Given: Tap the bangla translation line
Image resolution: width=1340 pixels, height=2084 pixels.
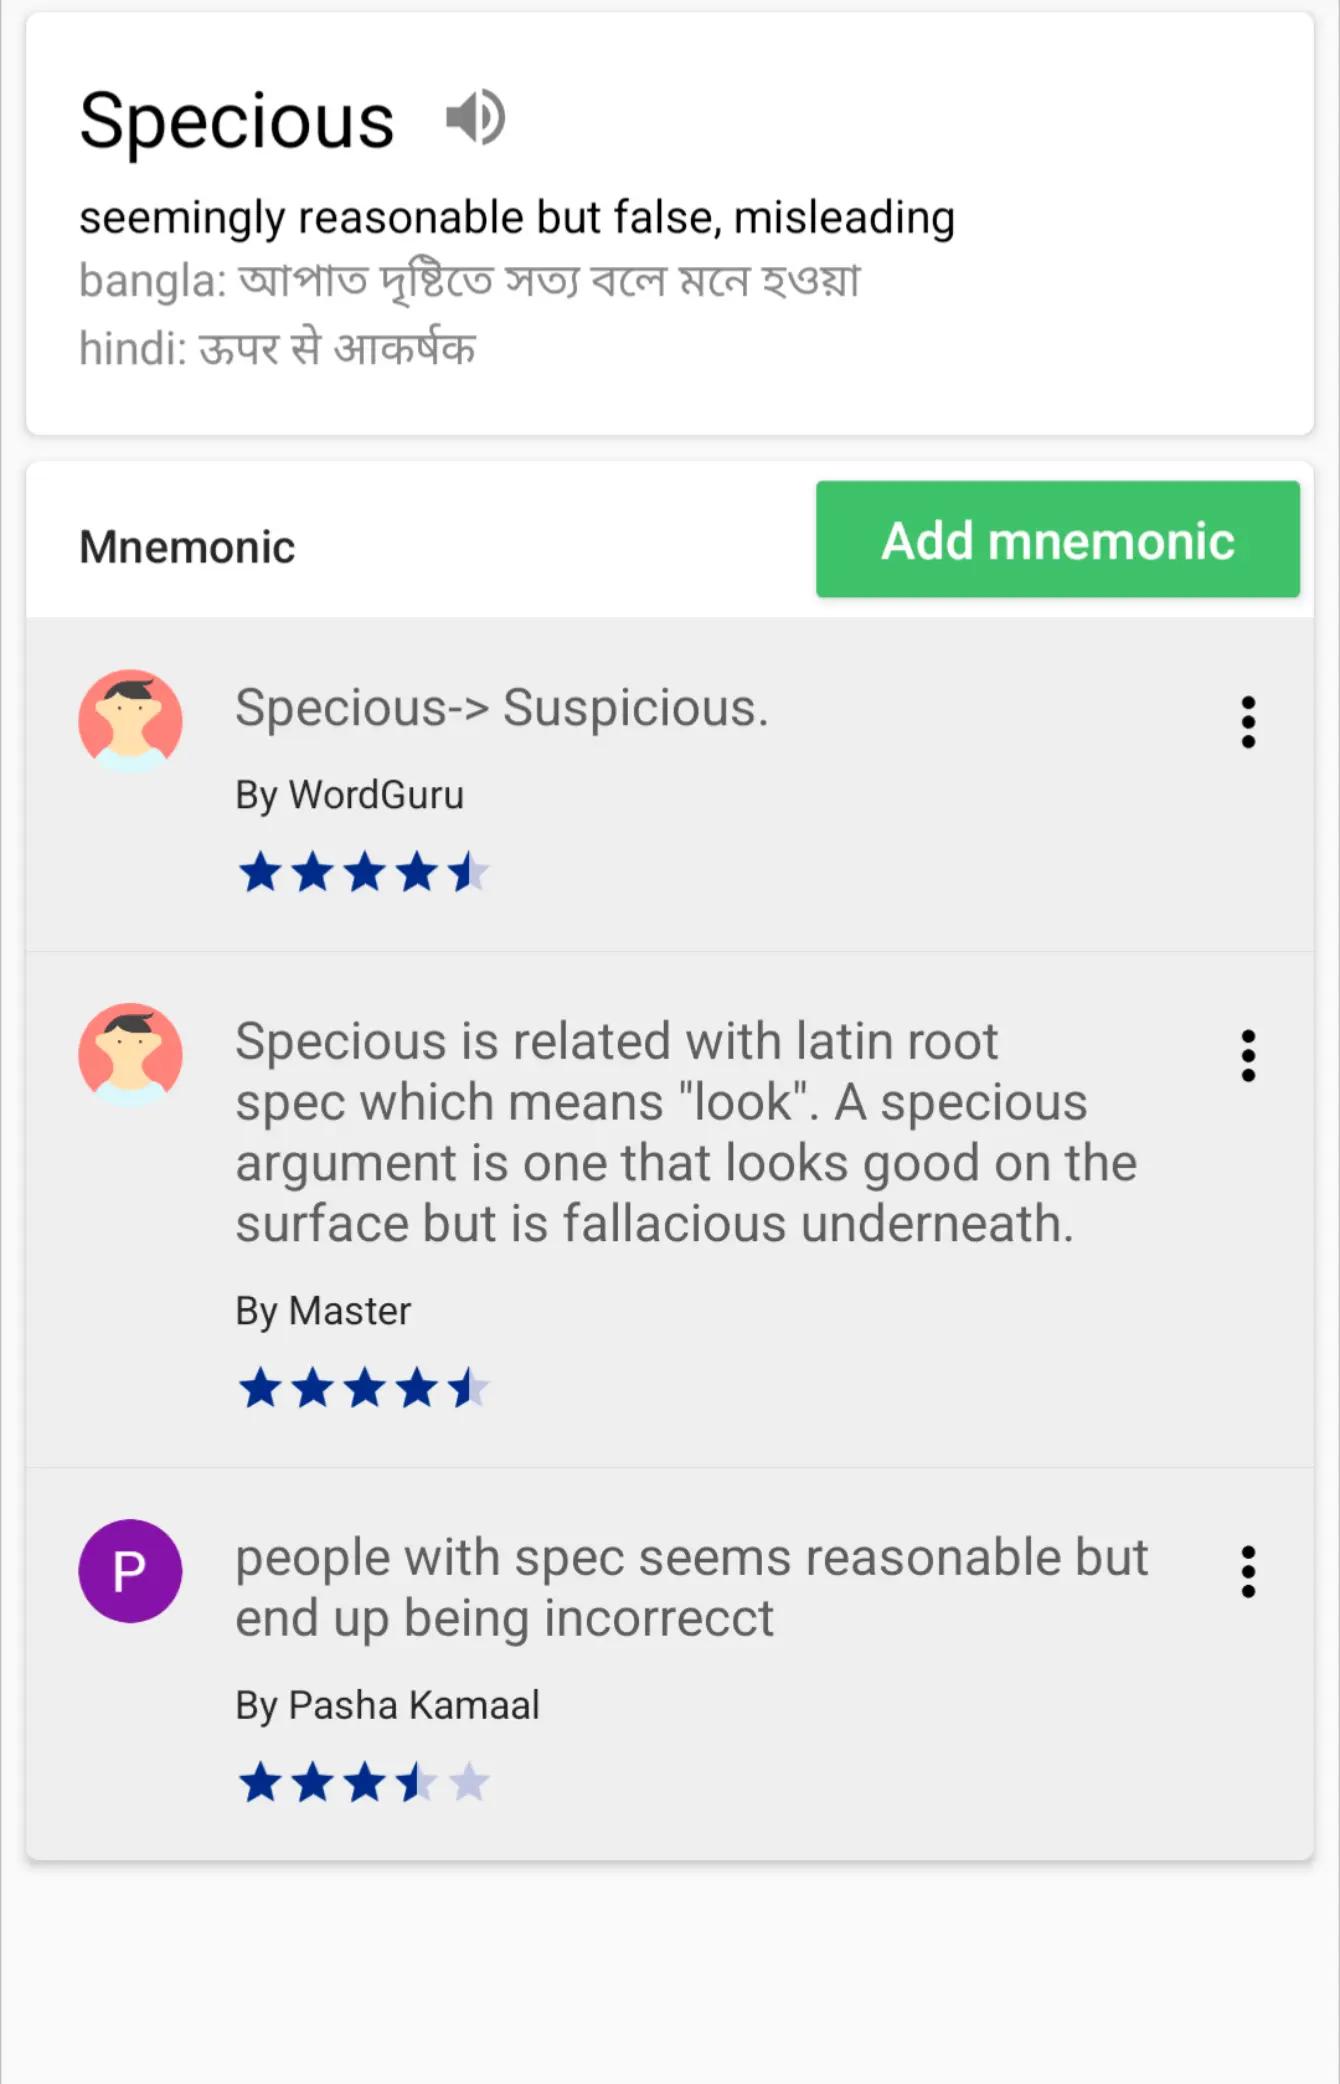Looking at the screenshot, I should [470, 281].
